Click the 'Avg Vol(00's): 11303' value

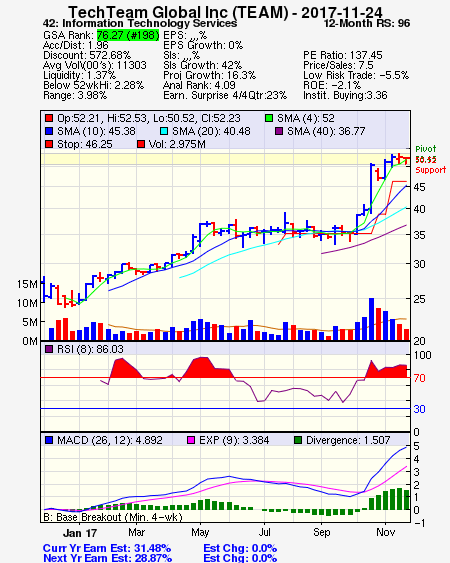click(x=95, y=65)
